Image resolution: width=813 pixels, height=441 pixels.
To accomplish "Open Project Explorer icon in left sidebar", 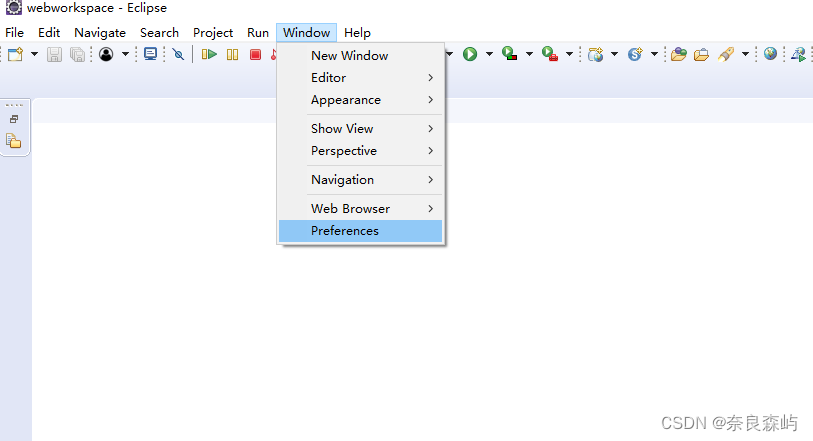I will (13, 140).
